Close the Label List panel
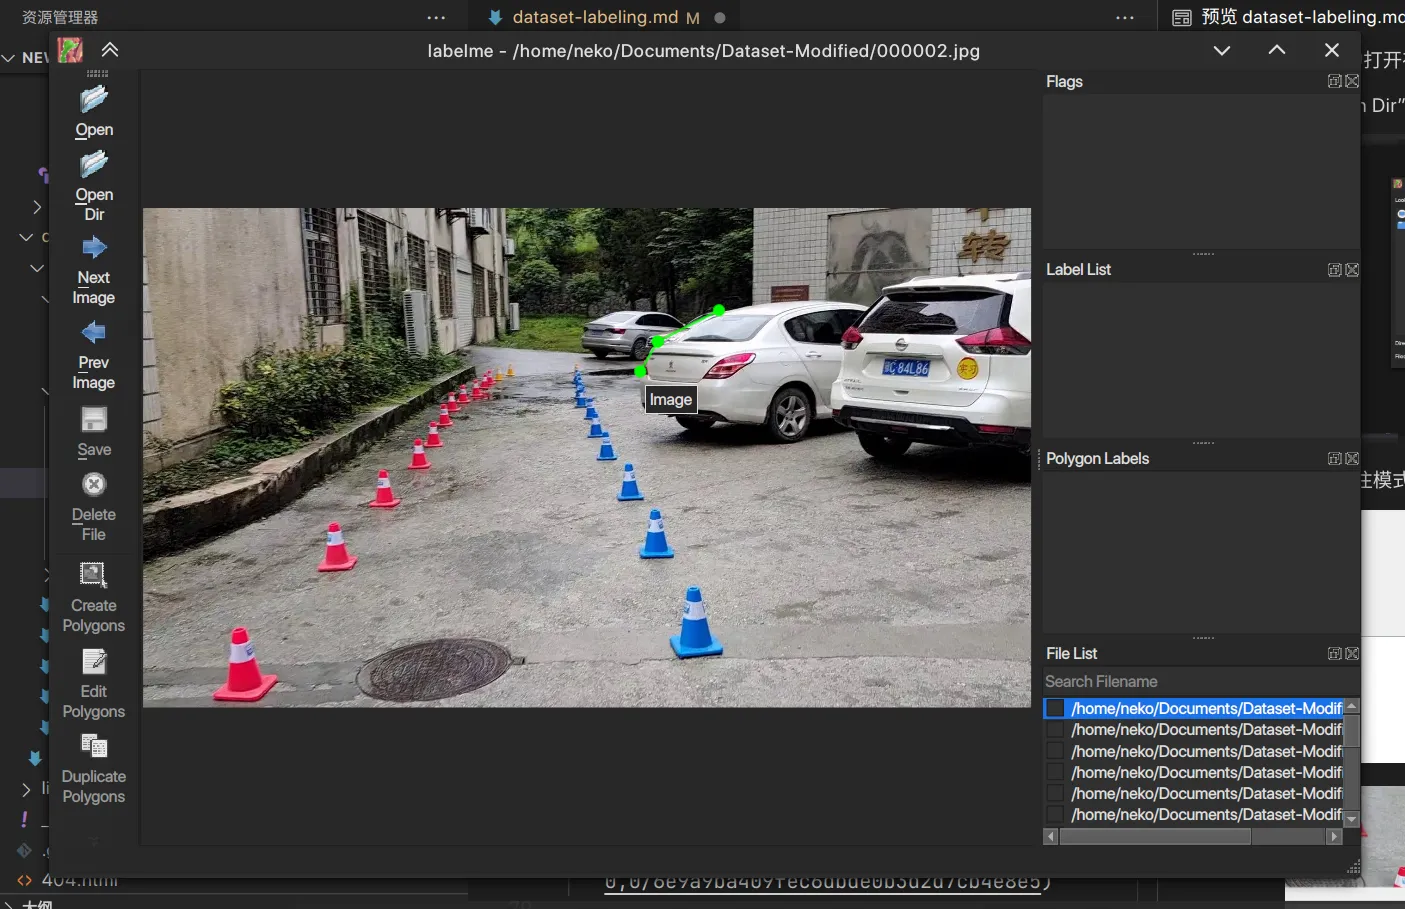 pyautogui.click(x=1352, y=270)
